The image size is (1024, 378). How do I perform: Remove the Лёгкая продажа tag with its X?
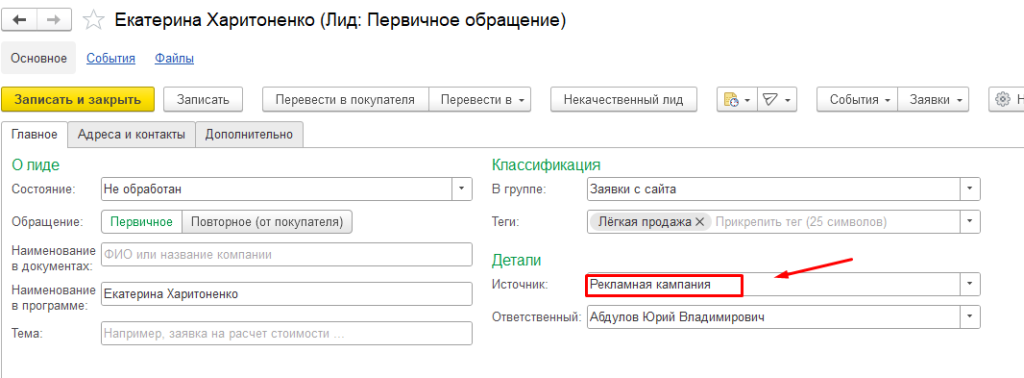click(x=699, y=222)
